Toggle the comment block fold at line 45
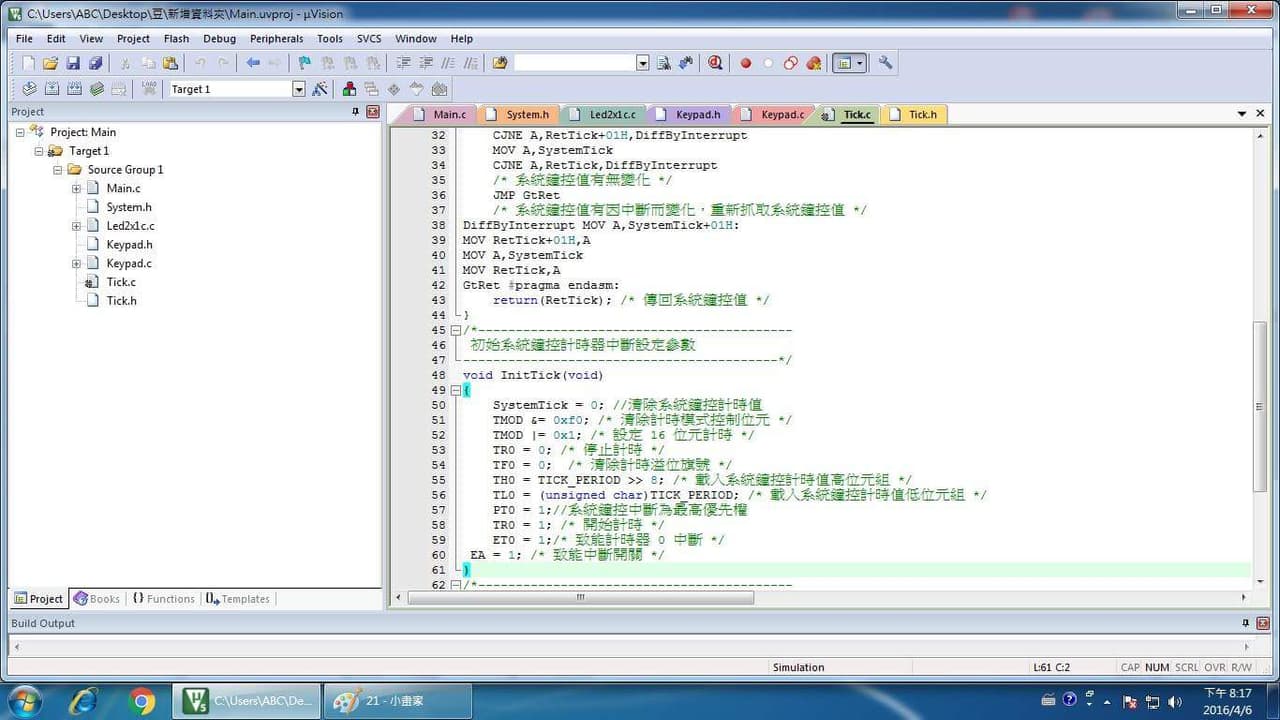This screenshot has width=1280, height=720. coord(456,330)
